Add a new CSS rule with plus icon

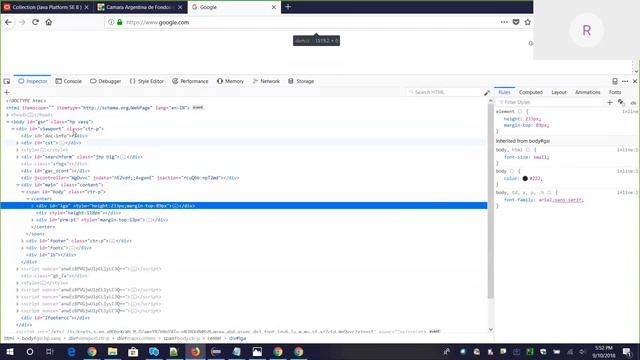610,102
